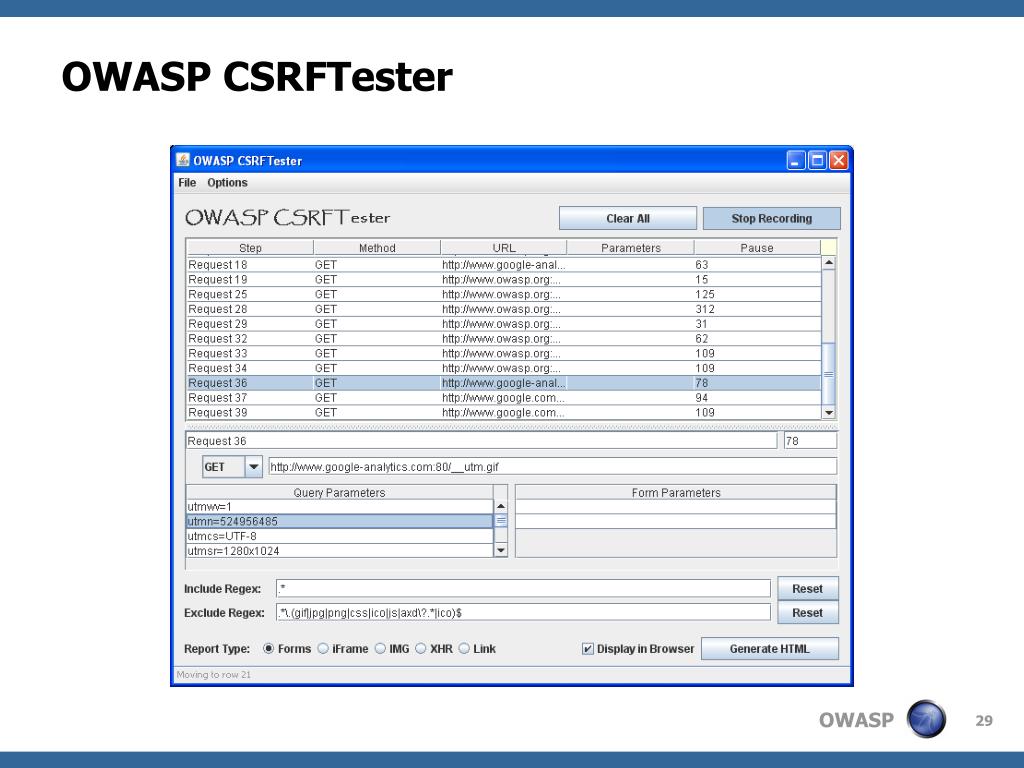This screenshot has height=768, width=1024.
Task: Click the Form Parameters header
Action: (x=676, y=492)
